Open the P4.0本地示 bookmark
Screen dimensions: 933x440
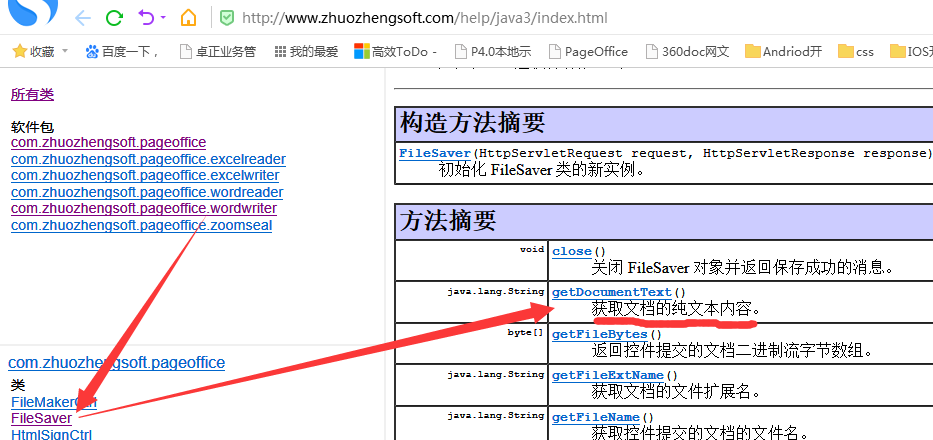click(x=492, y=52)
